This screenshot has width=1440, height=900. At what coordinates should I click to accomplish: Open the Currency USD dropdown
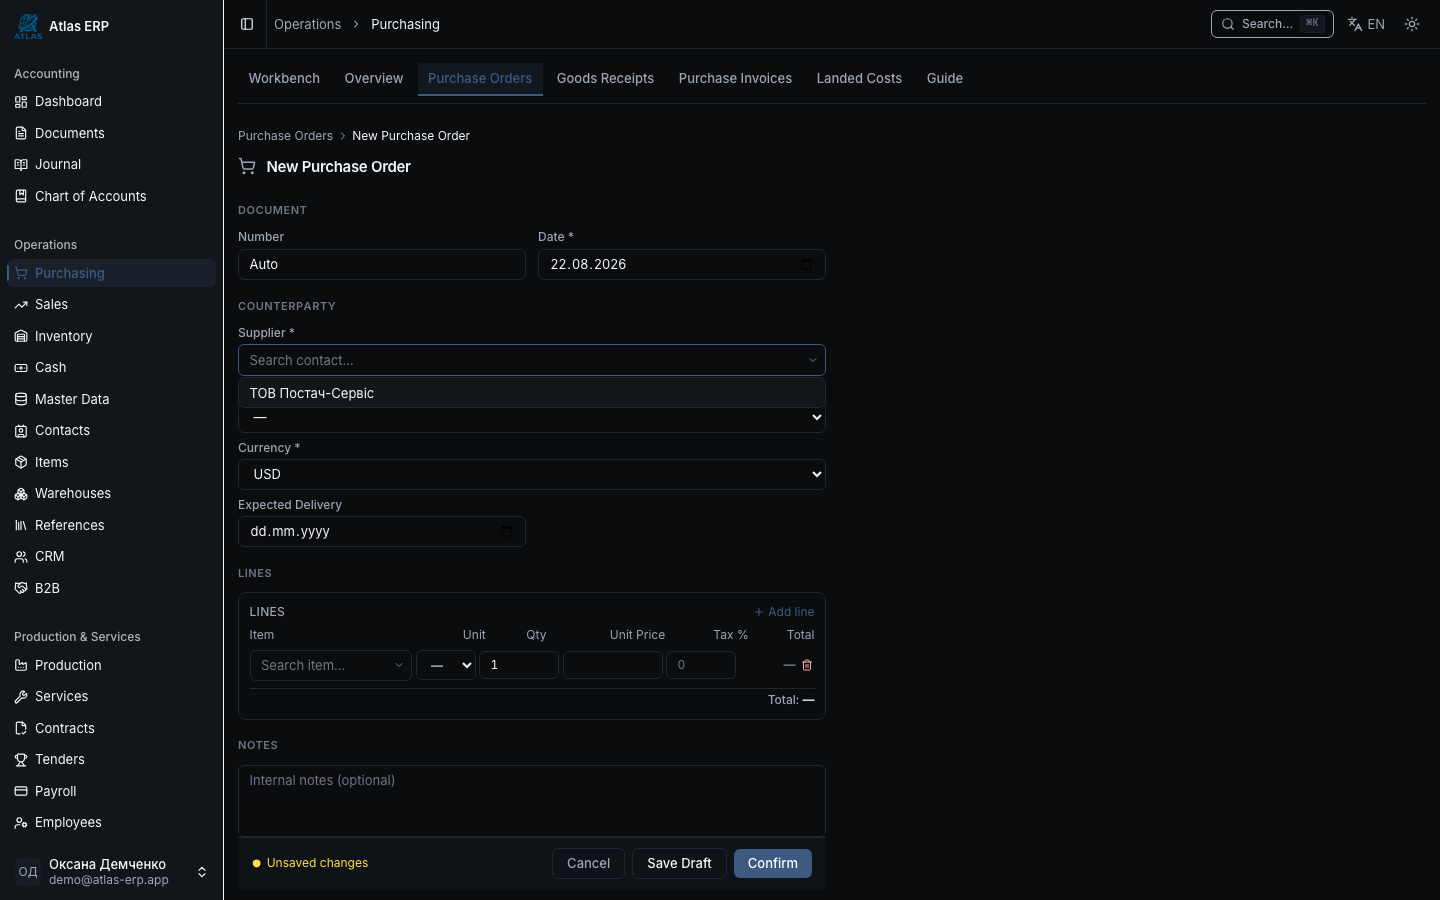(532, 474)
